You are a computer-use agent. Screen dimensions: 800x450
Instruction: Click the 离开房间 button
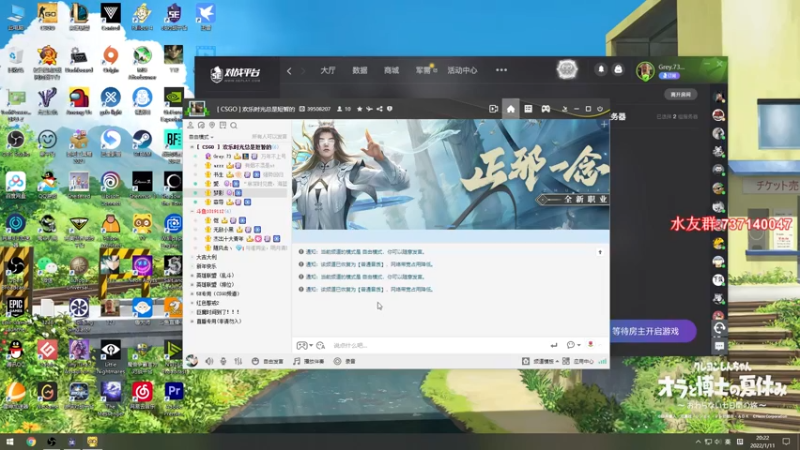(x=681, y=94)
